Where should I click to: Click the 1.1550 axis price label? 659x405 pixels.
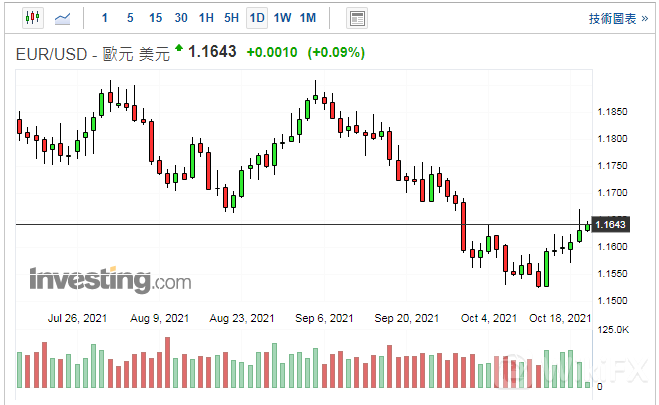(612, 274)
